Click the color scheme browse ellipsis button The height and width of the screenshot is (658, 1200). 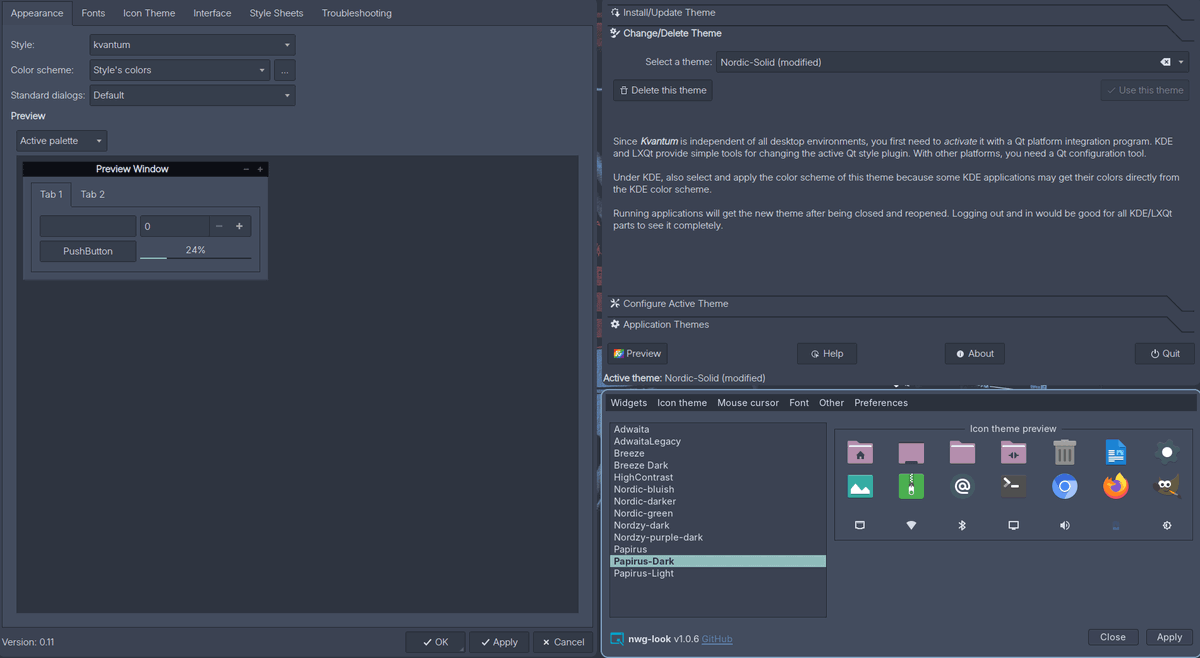pyautogui.click(x=284, y=70)
